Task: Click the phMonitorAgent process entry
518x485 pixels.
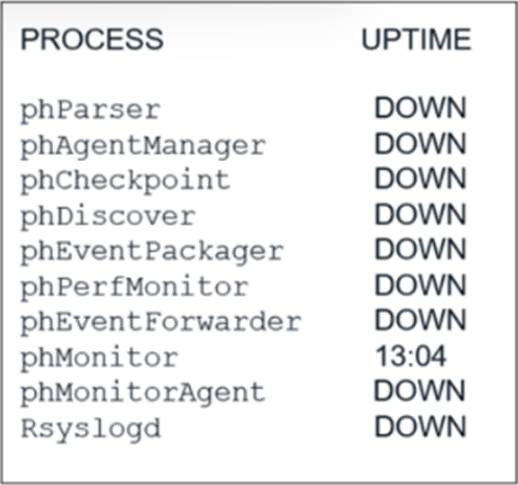Action: tap(143, 394)
